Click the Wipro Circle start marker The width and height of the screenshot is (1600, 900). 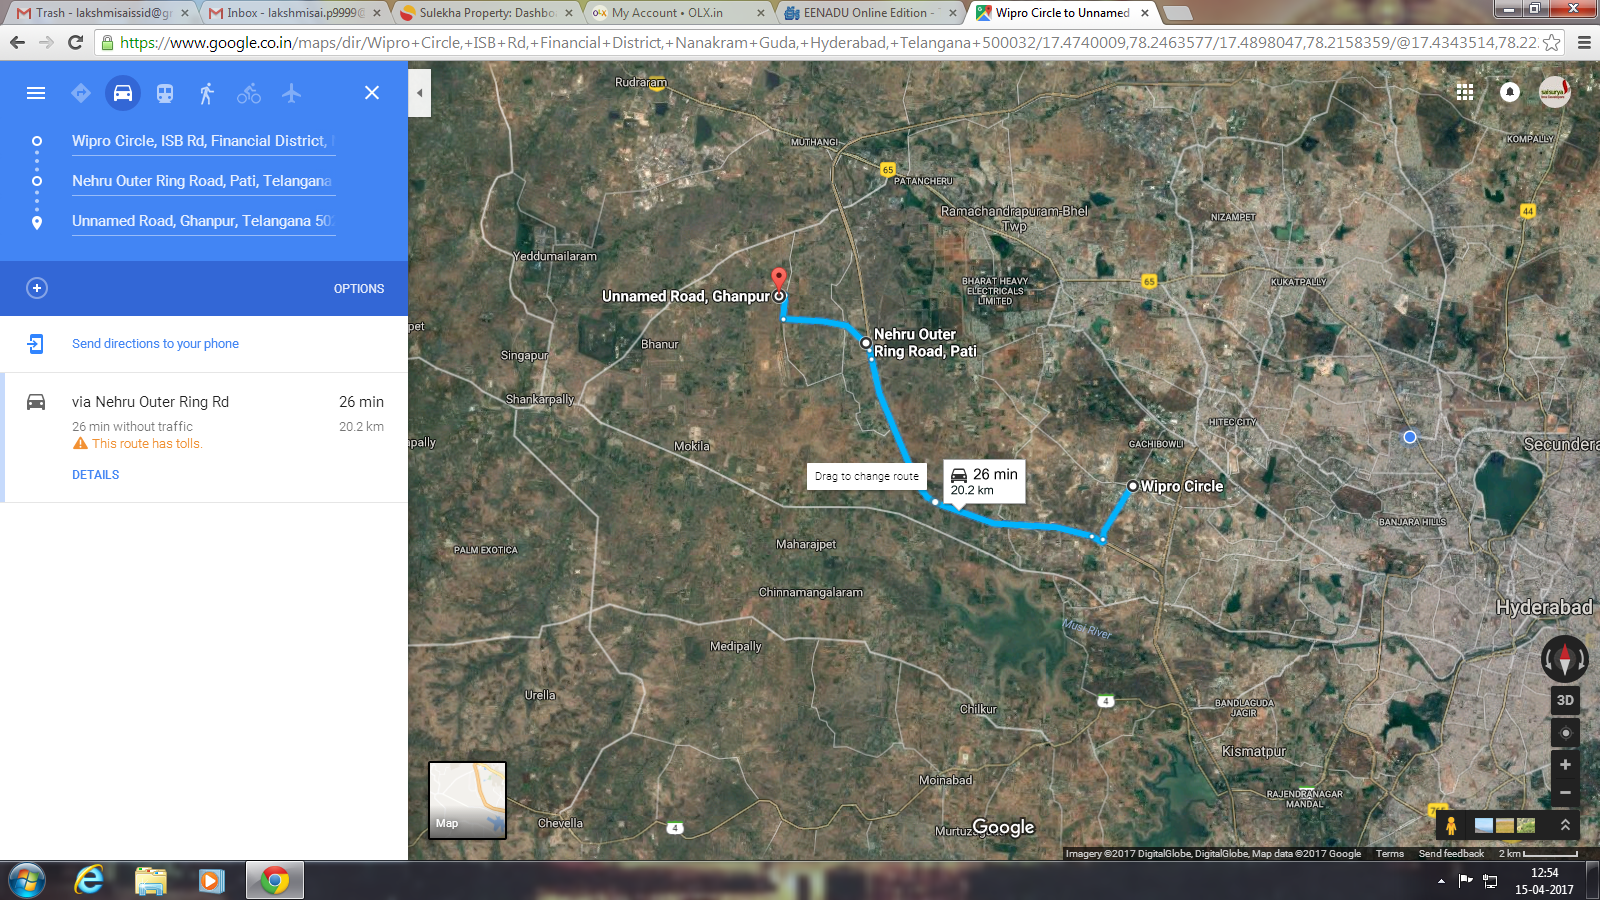[x=1133, y=486]
